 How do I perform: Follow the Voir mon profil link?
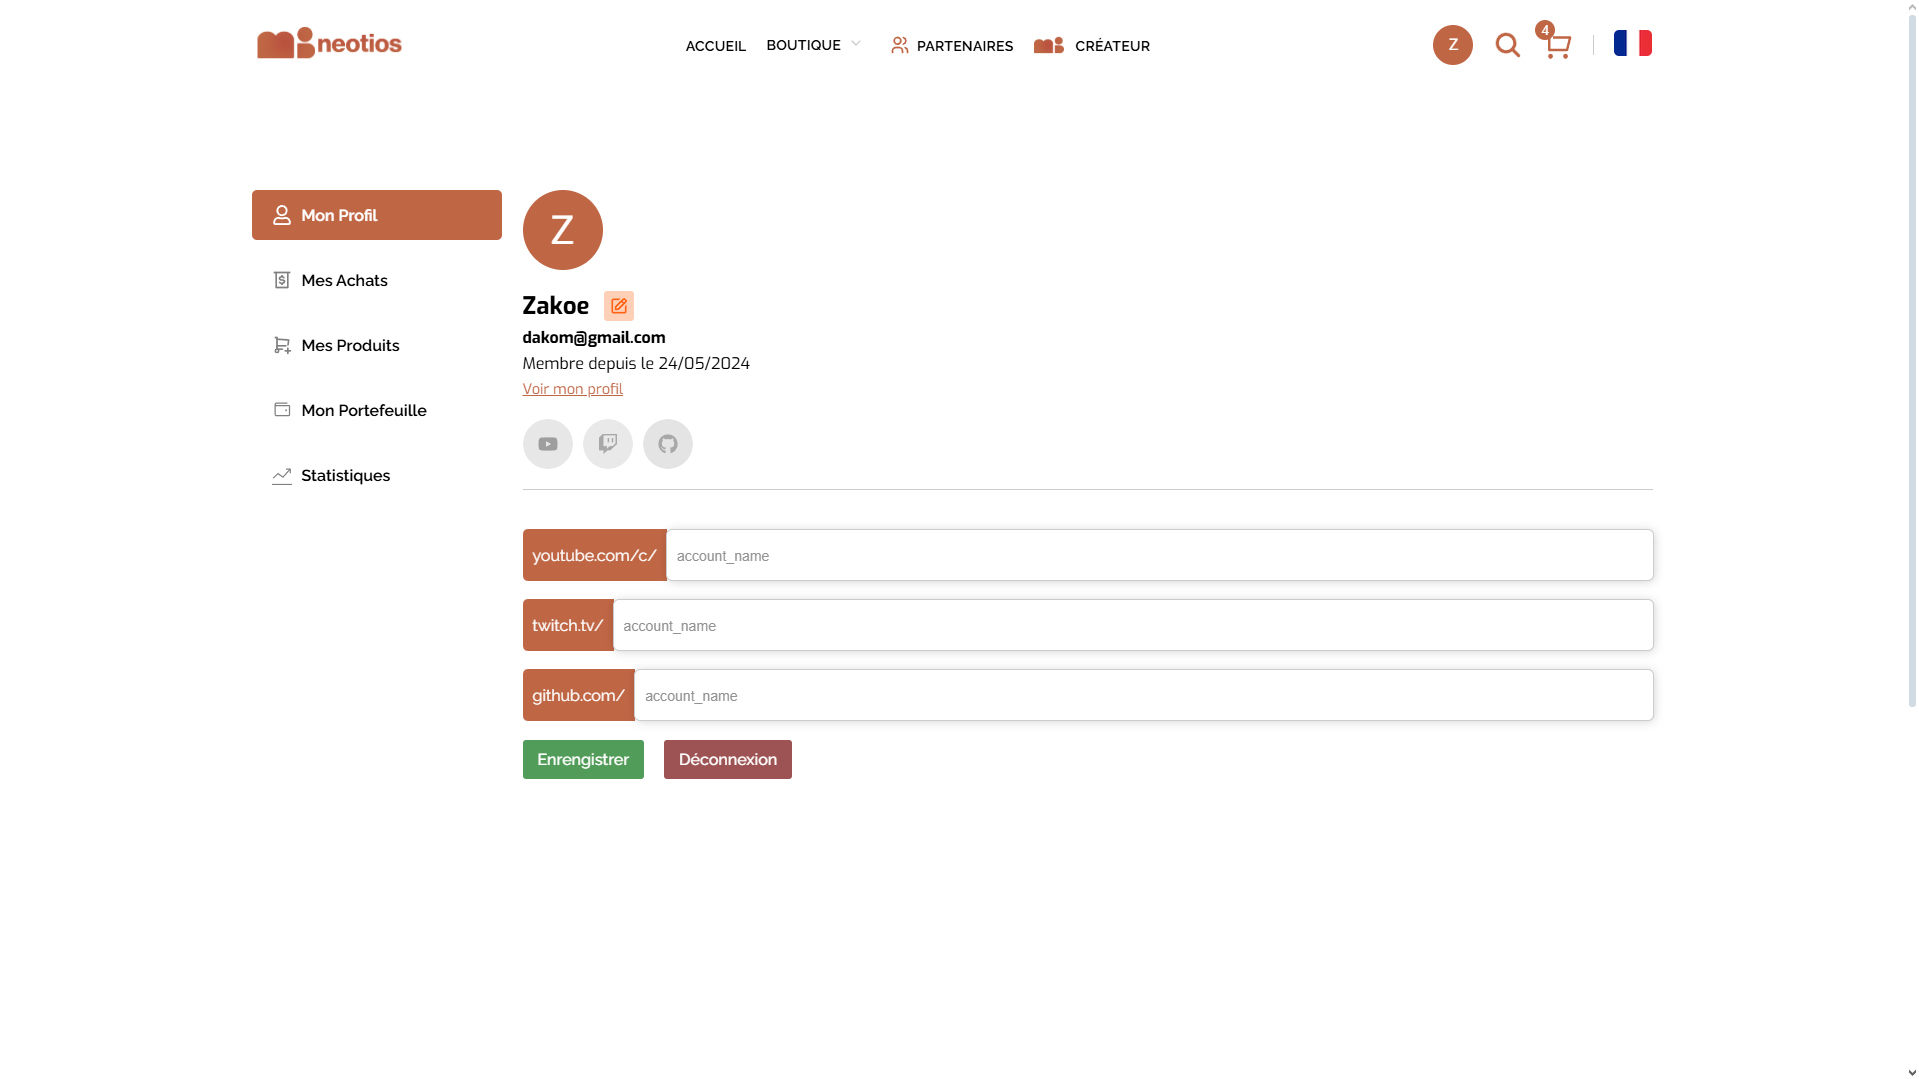coord(572,389)
